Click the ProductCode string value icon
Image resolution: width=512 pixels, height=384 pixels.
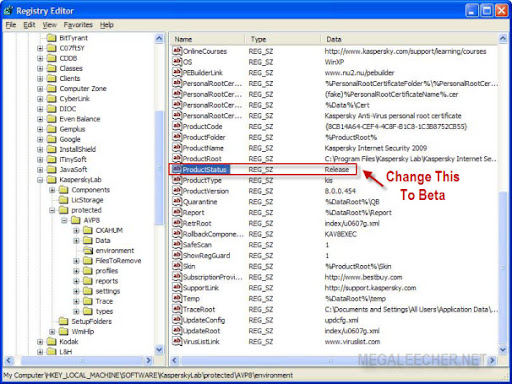click(177, 126)
